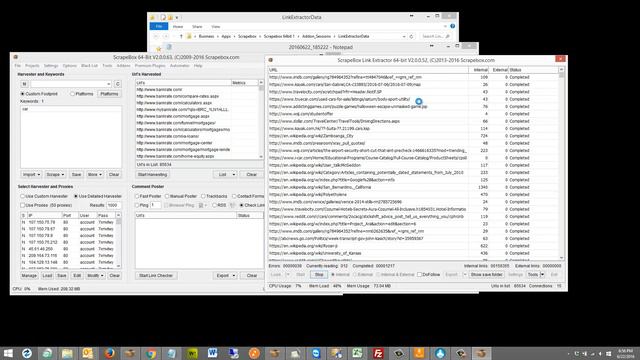Open the Settings menu in ScrapeBox
The width and height of the screenshot is (640, 360).
click(51, 66)
